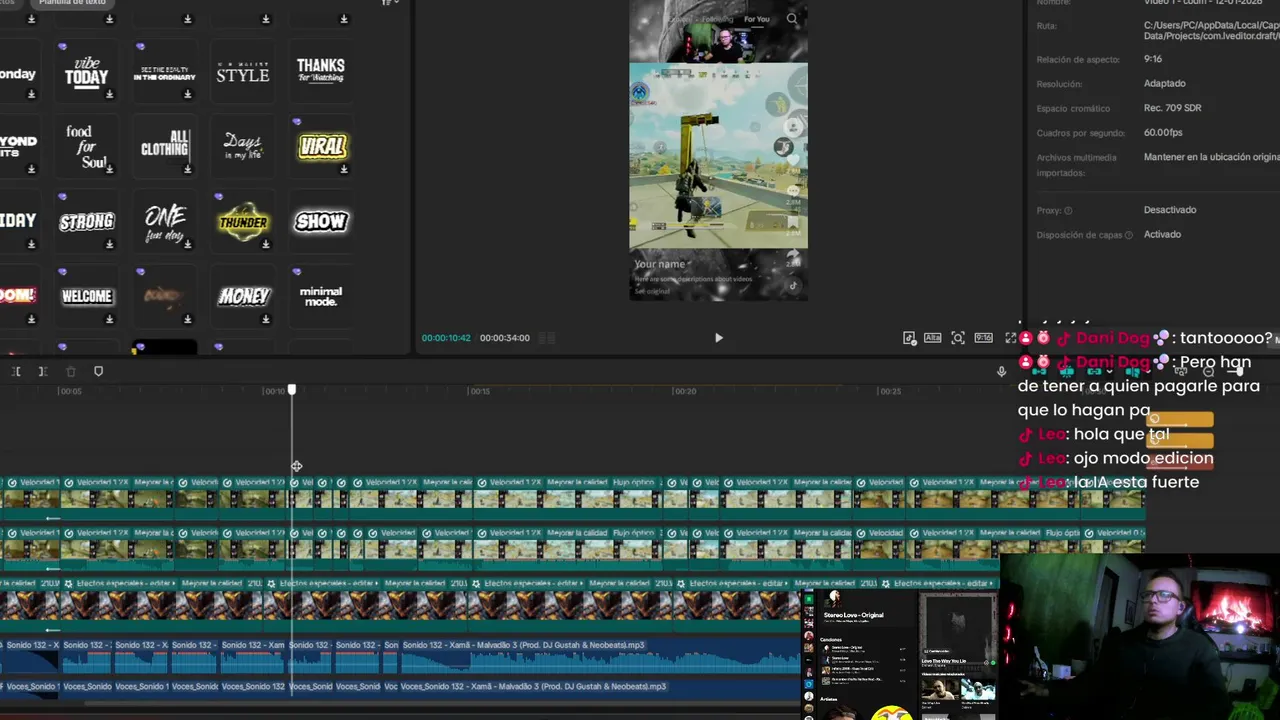This screenshot has height=720, width=1280.
Task: Click the preview snapshot export icon
Action: tap(909, 338)
